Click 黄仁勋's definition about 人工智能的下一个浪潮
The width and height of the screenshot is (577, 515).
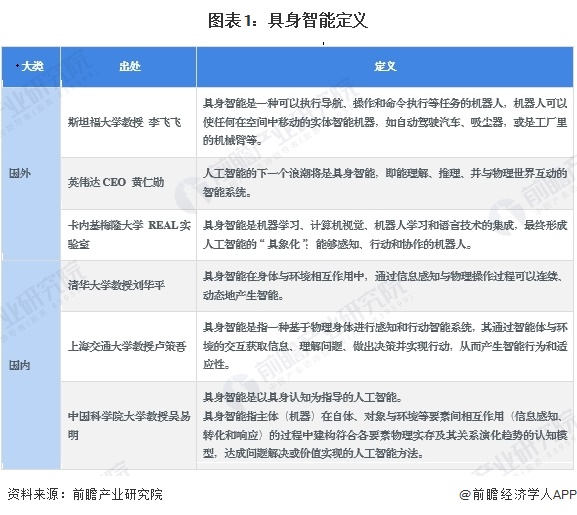coord(385,183)
